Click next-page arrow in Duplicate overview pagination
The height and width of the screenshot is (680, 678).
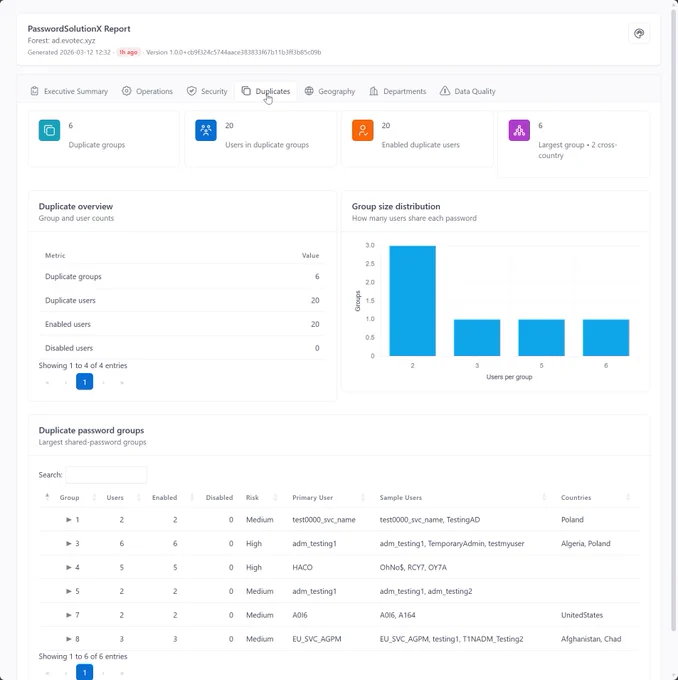coord(103,382)
